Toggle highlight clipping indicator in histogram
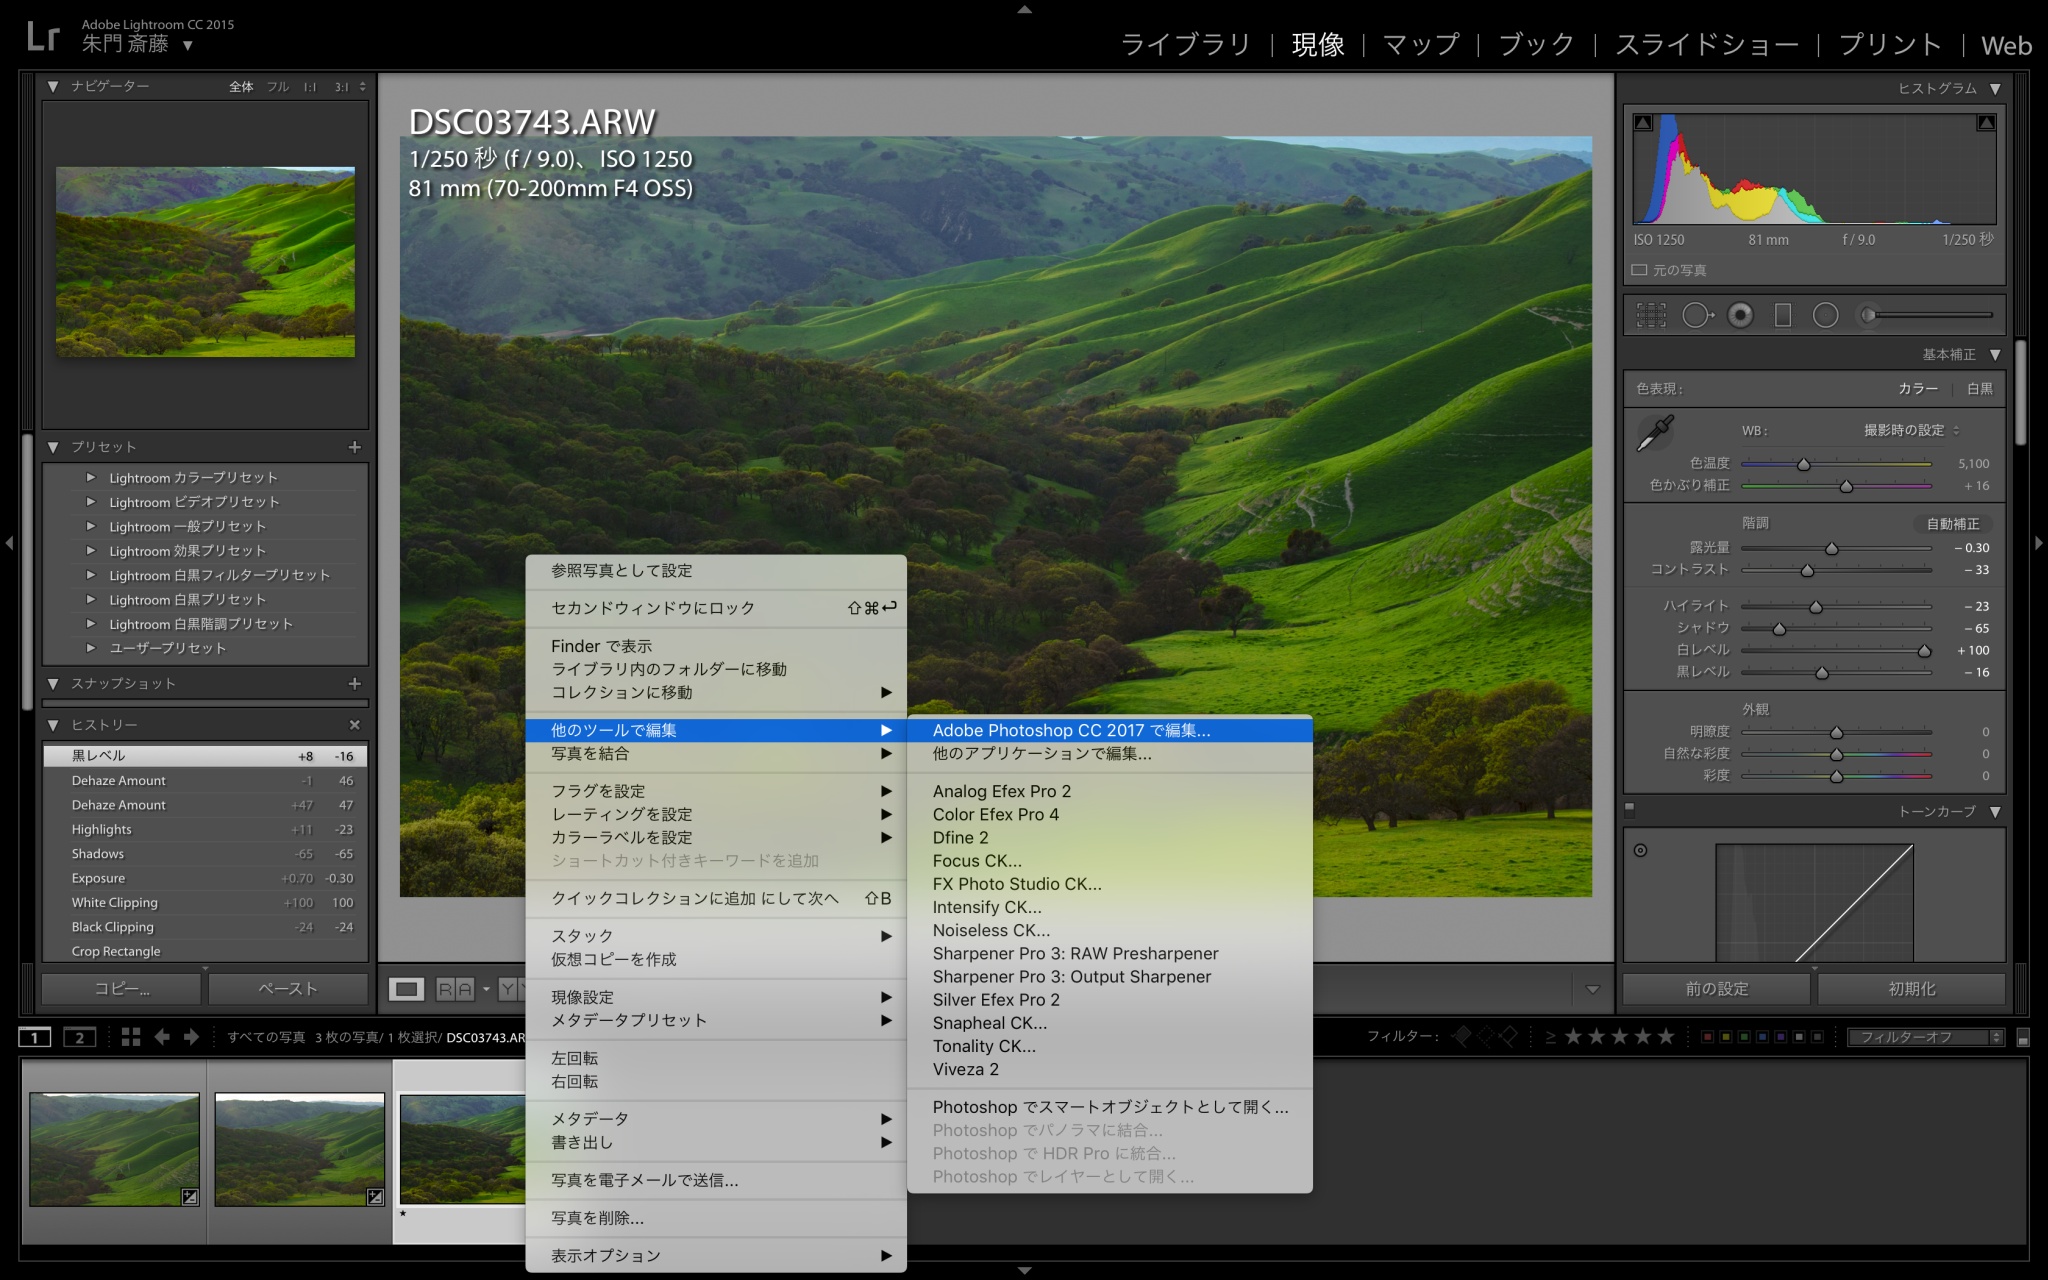The image size is (2048, 1280). coord(1986,122)
